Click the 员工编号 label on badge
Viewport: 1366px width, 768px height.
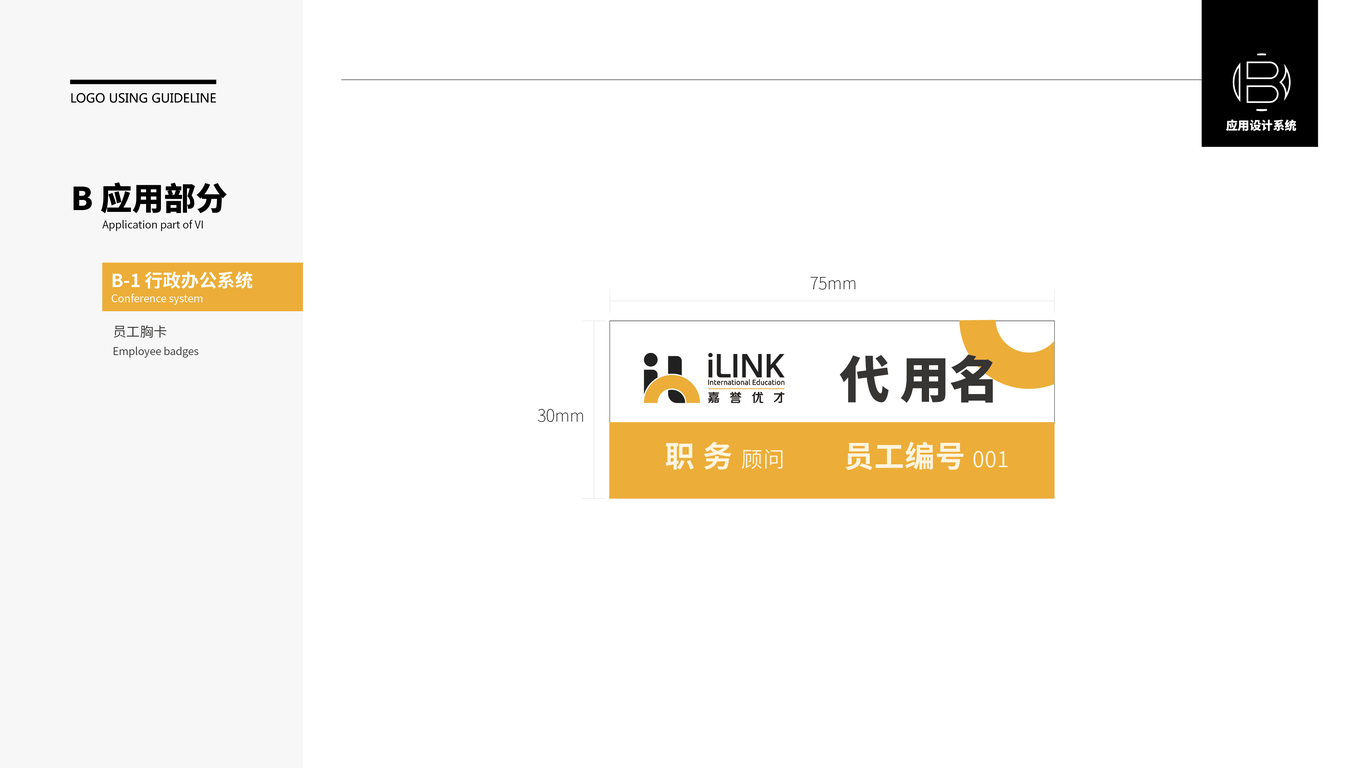tap(904, 457)
